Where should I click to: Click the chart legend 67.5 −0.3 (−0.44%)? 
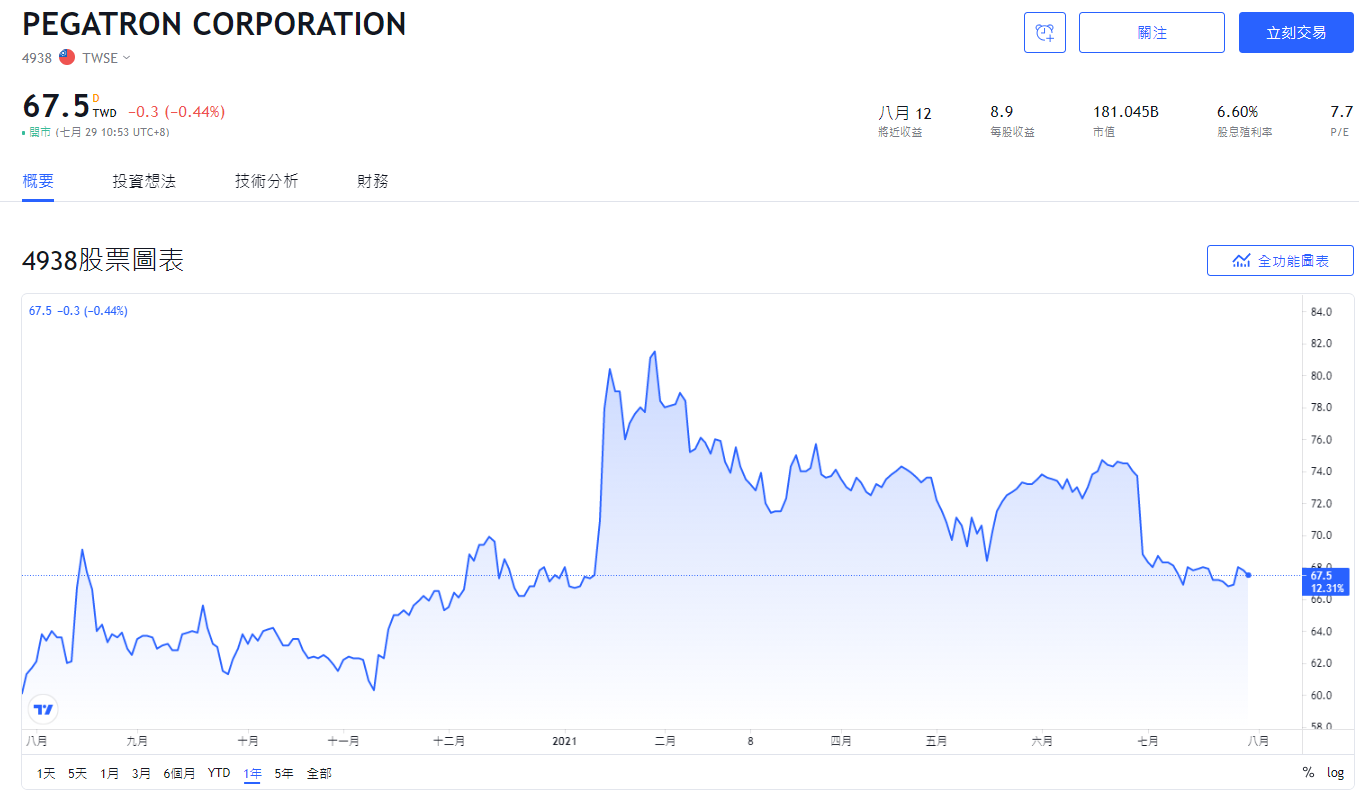click(78, 311)
